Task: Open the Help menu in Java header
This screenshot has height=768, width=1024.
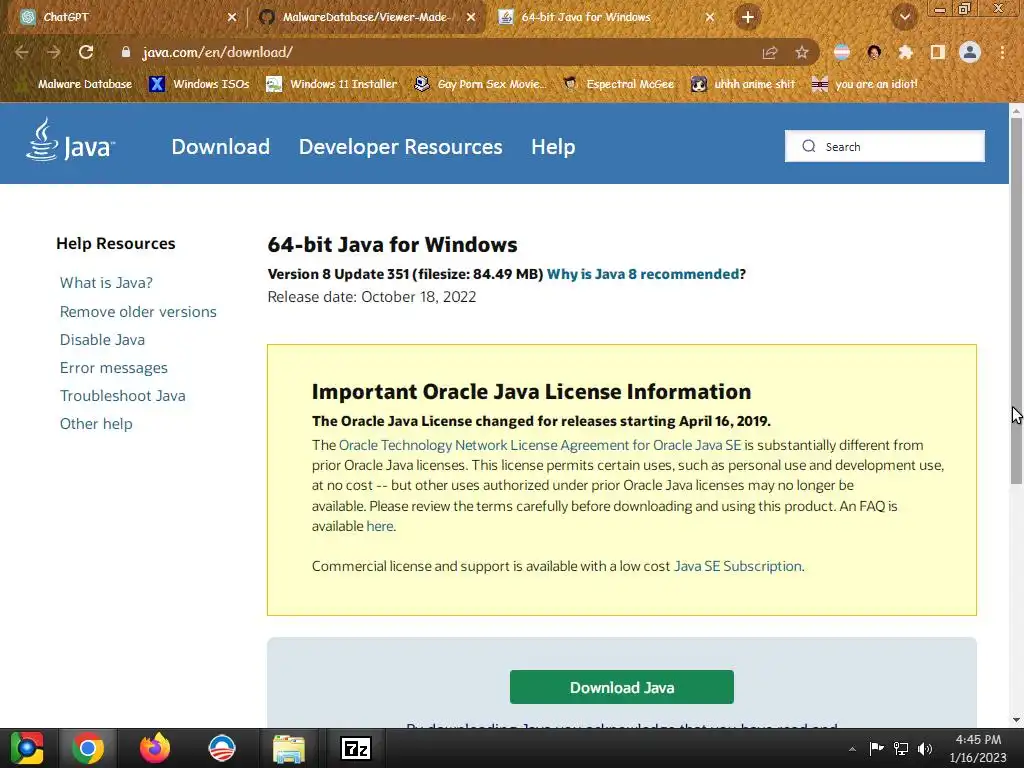Action: click(x=553, y=146)
